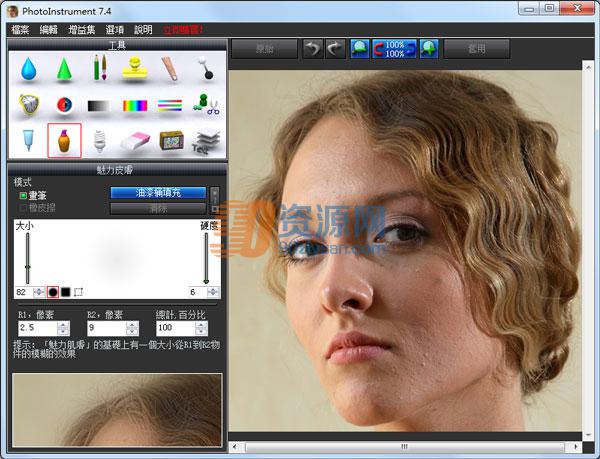Click the horizontal scrollbar right arrow

(x=575, y=447)
